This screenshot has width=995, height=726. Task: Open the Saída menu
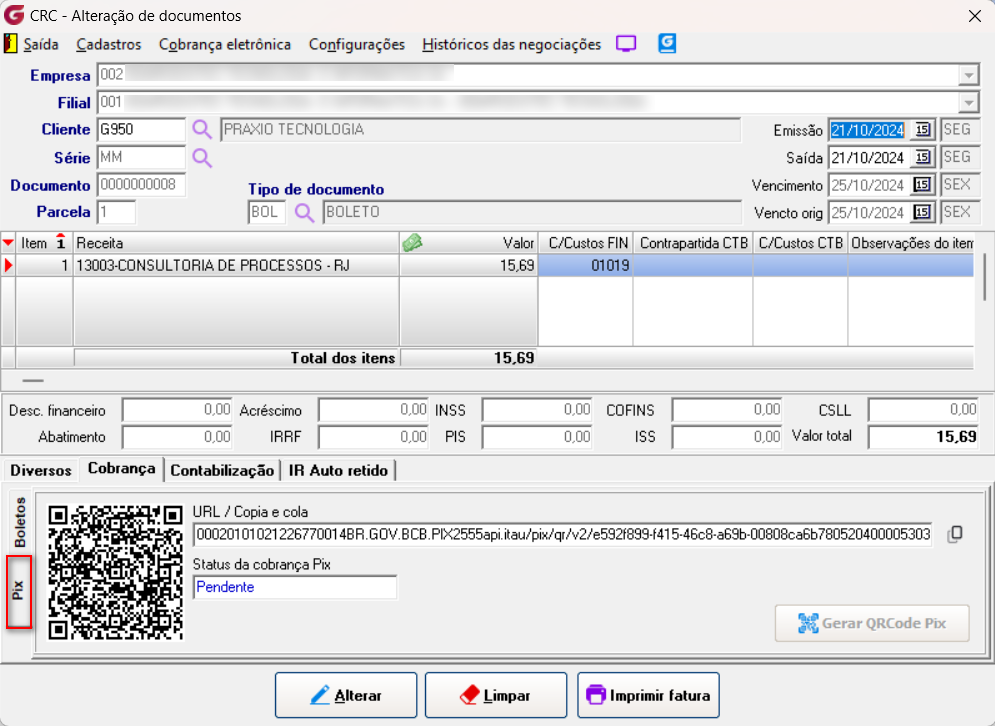41,44
